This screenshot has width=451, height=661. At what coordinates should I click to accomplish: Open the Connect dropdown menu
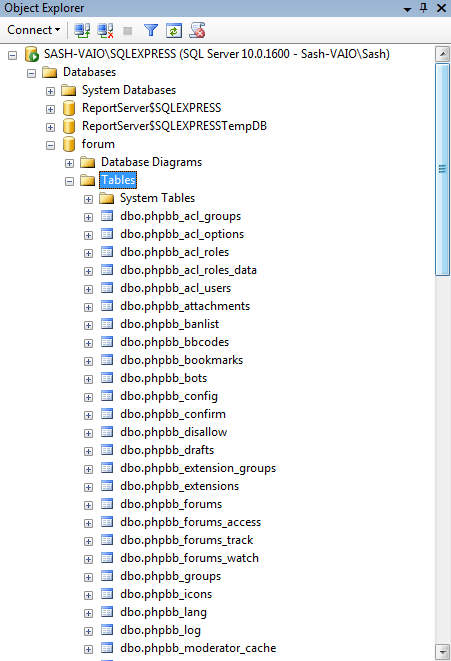tap(34, 30)
